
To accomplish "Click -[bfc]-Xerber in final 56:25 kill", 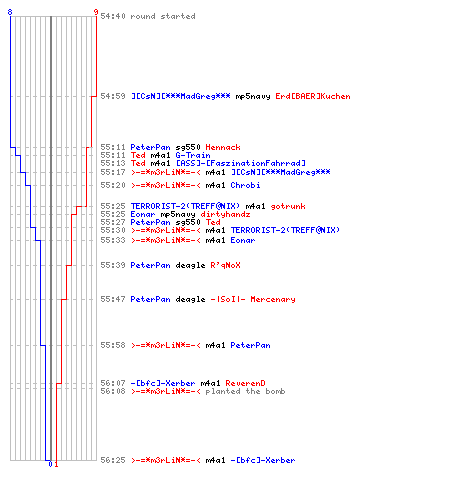I will [263, 460].
